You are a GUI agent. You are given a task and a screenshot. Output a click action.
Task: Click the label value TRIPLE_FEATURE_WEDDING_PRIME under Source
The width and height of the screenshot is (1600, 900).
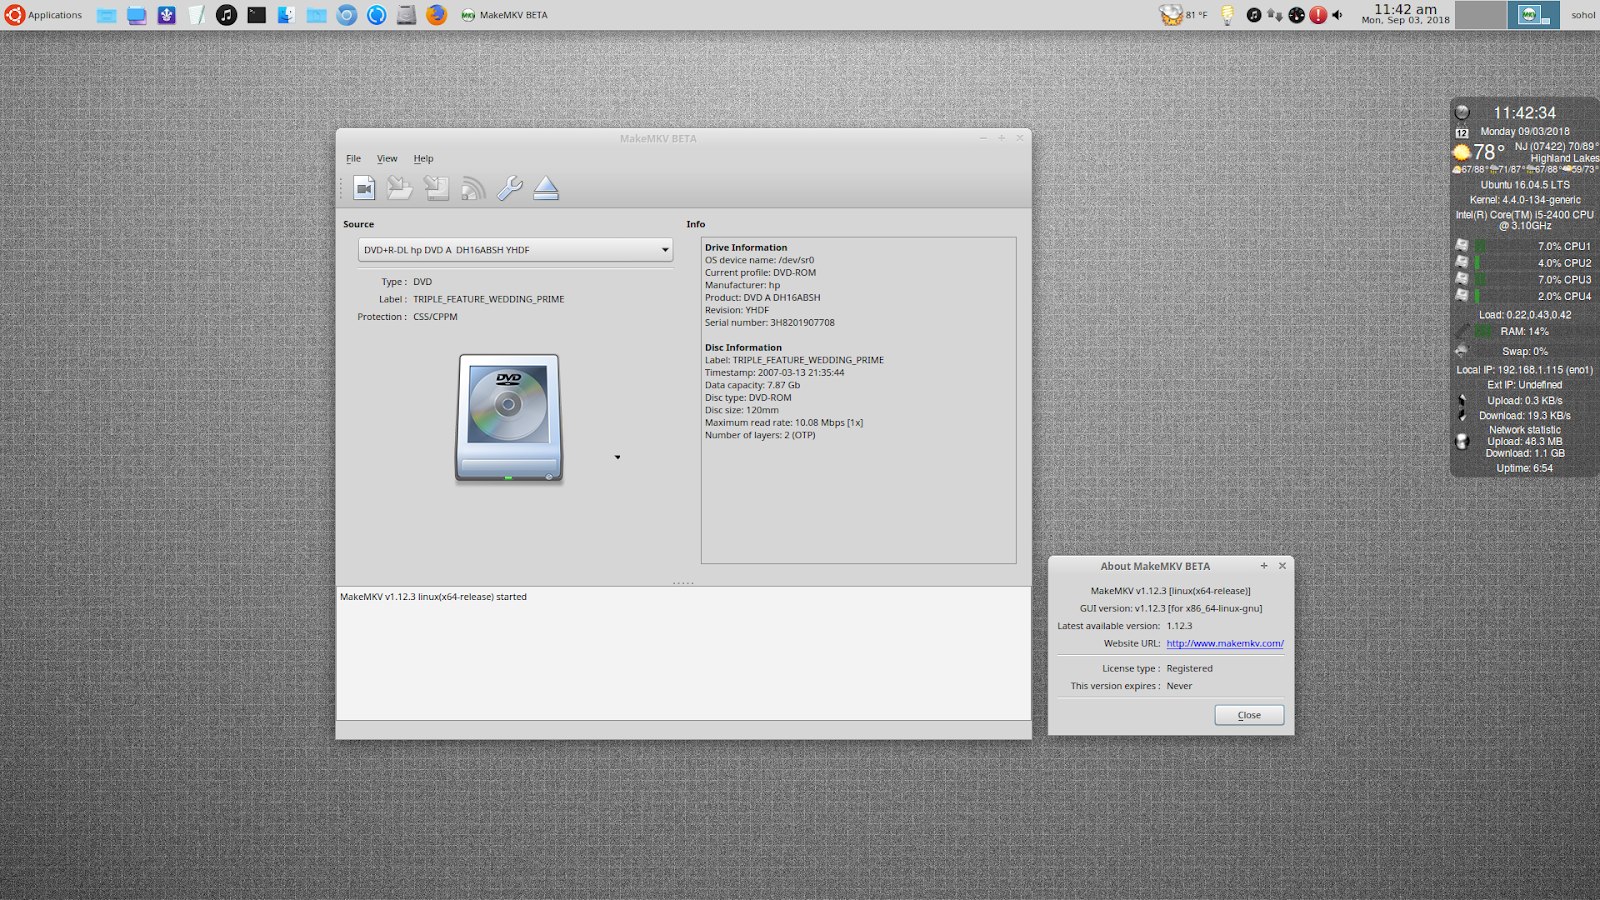(x=489, y=299)
